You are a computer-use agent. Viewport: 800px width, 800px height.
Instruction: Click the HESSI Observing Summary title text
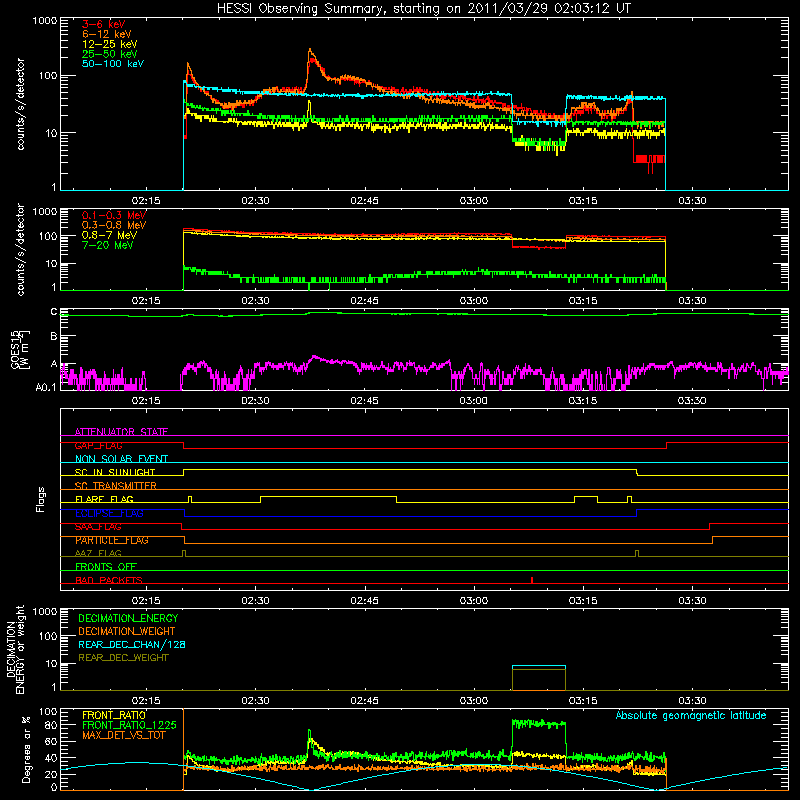[424, 9]
